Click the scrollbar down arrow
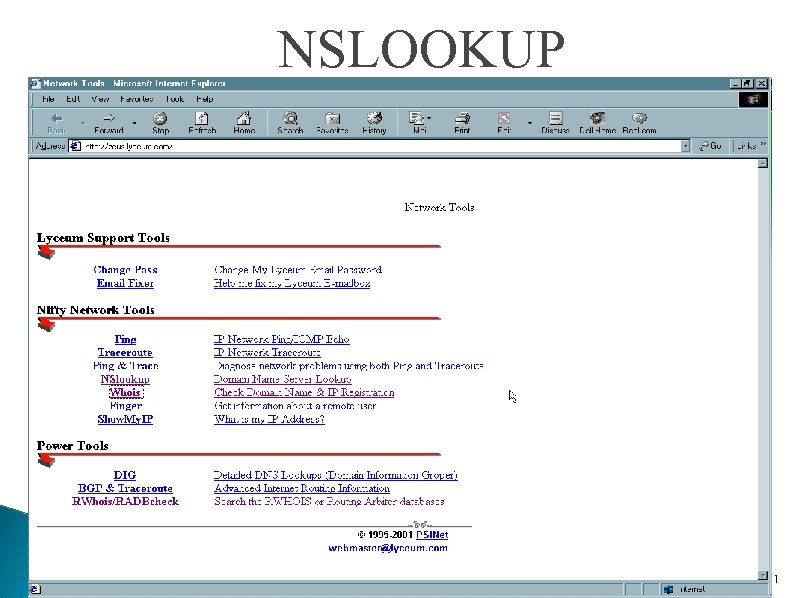799x598 pixels. (763, 575)
